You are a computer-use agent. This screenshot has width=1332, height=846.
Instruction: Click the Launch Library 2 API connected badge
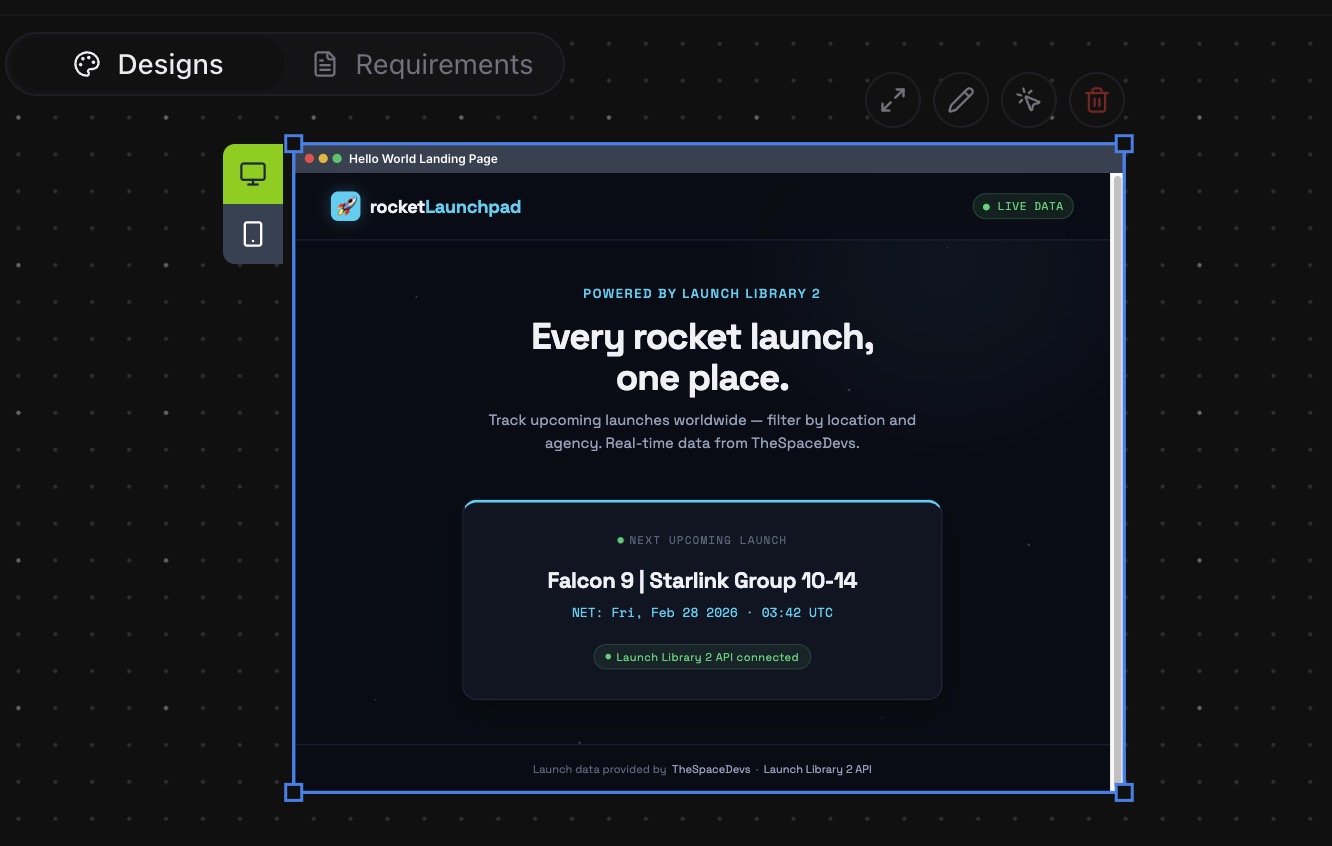(702, 657)
